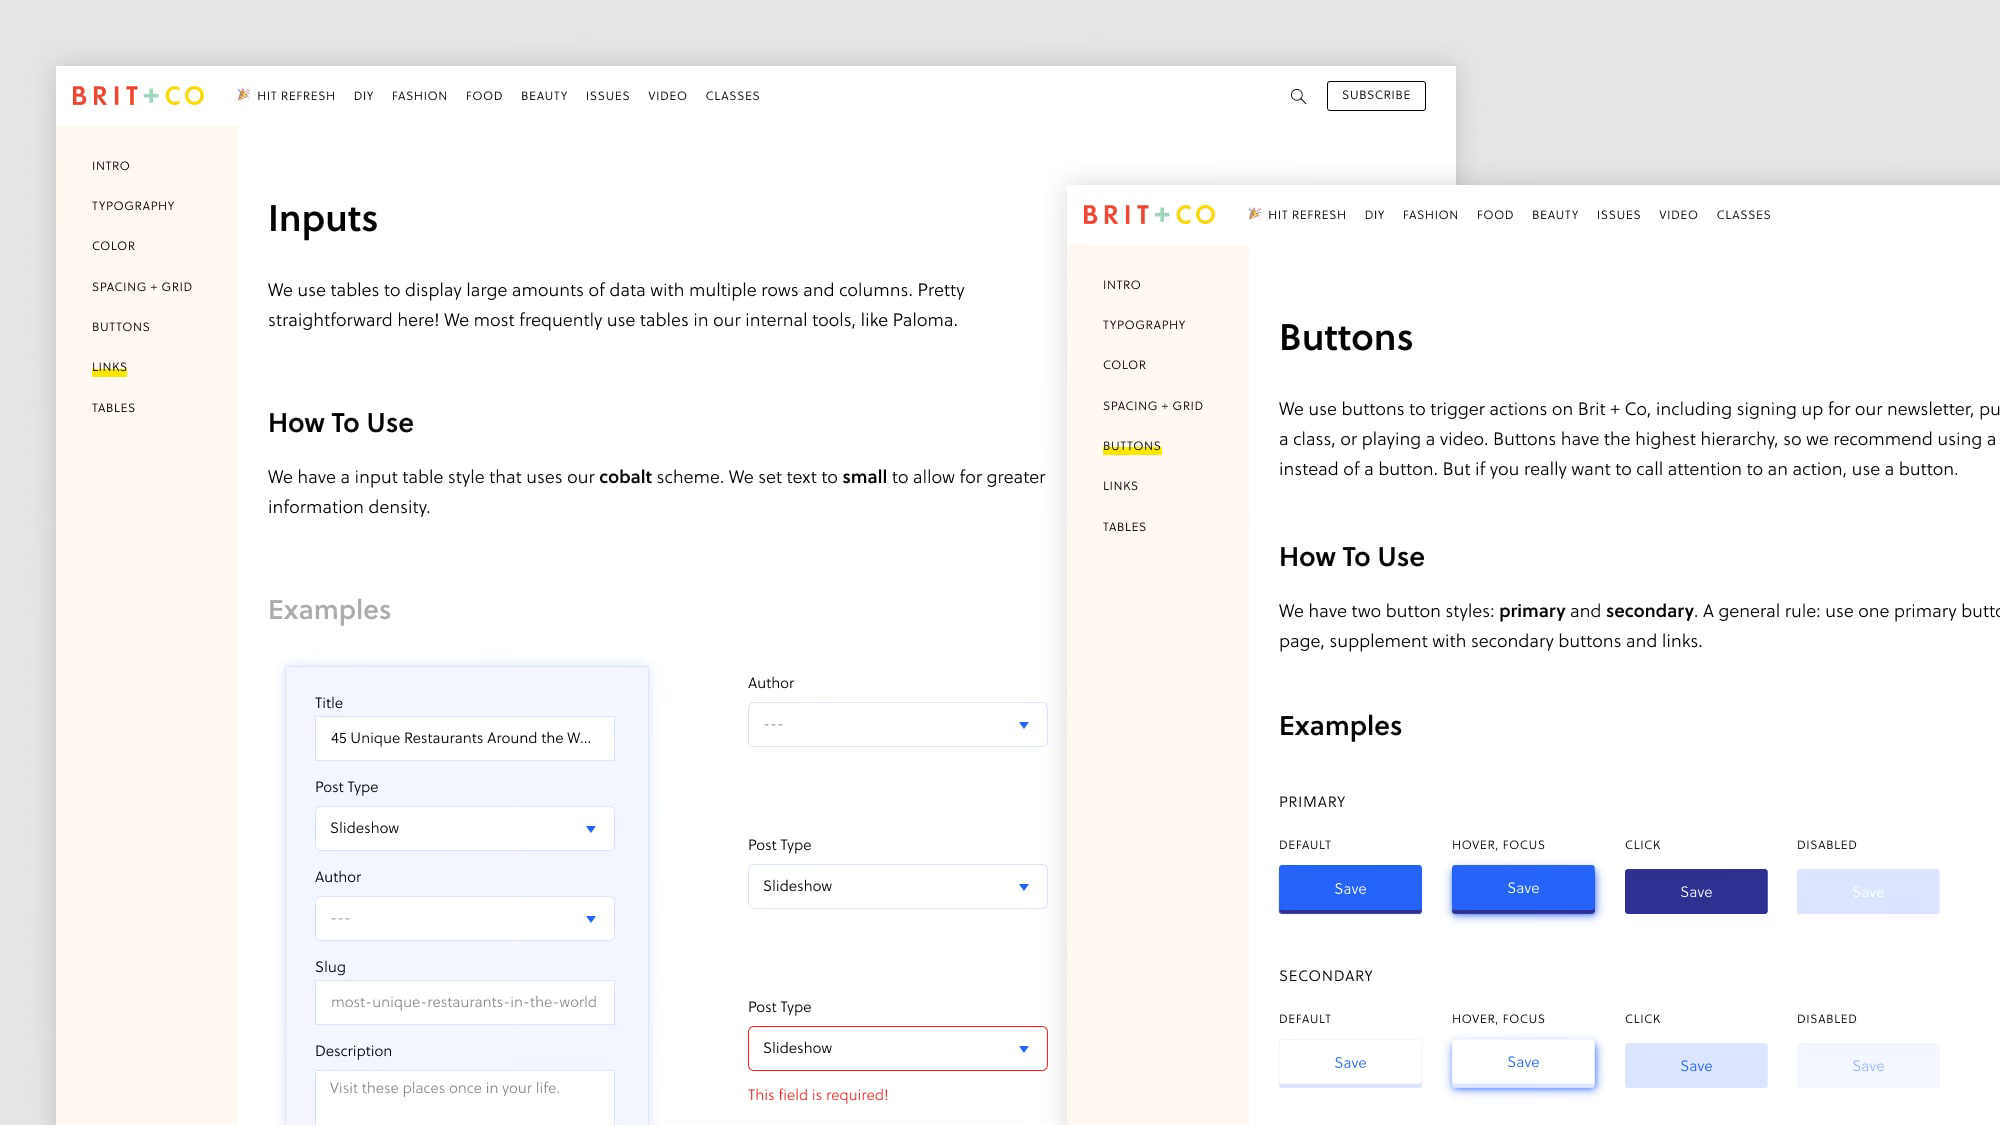The image size is (2000, 1125).
Task: Open Color section in left sidebar
Action: (x=114, y=246)
